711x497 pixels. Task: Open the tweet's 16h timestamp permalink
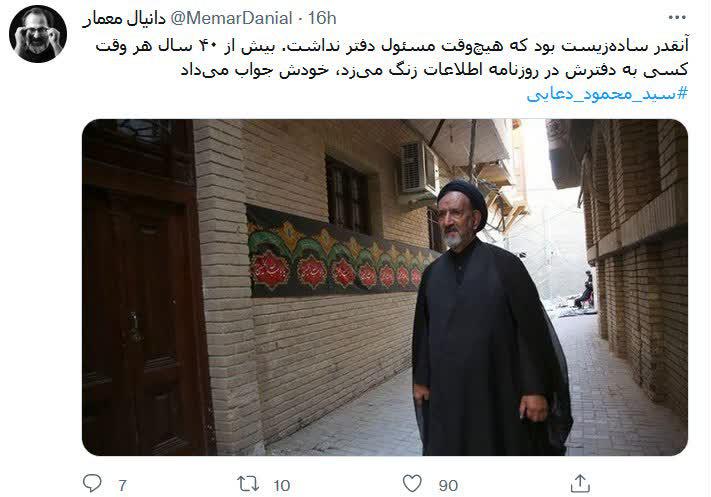pyautogui.click(x=322, y=19)
